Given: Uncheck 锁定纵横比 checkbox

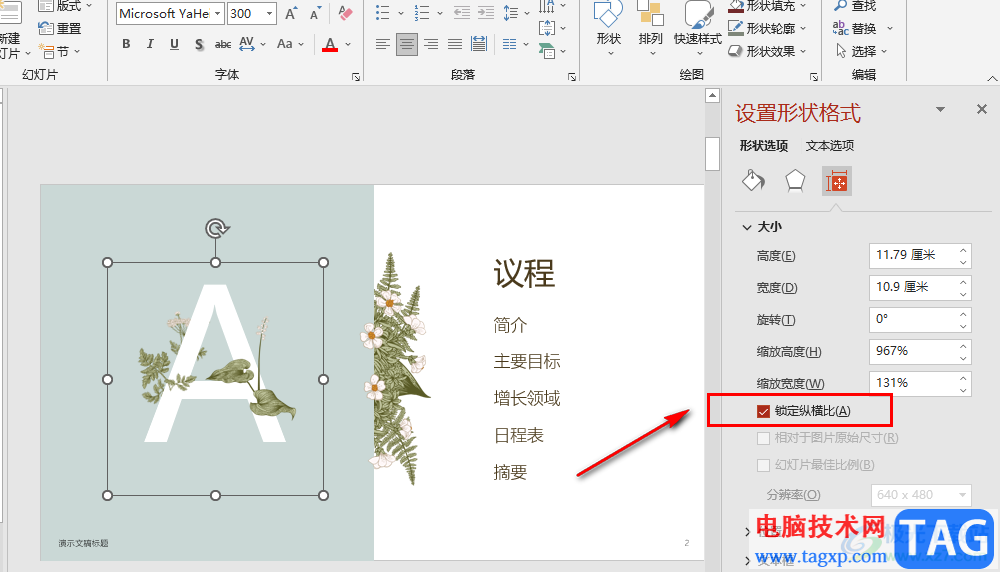Looking at the screenshot, I should 763,412.
